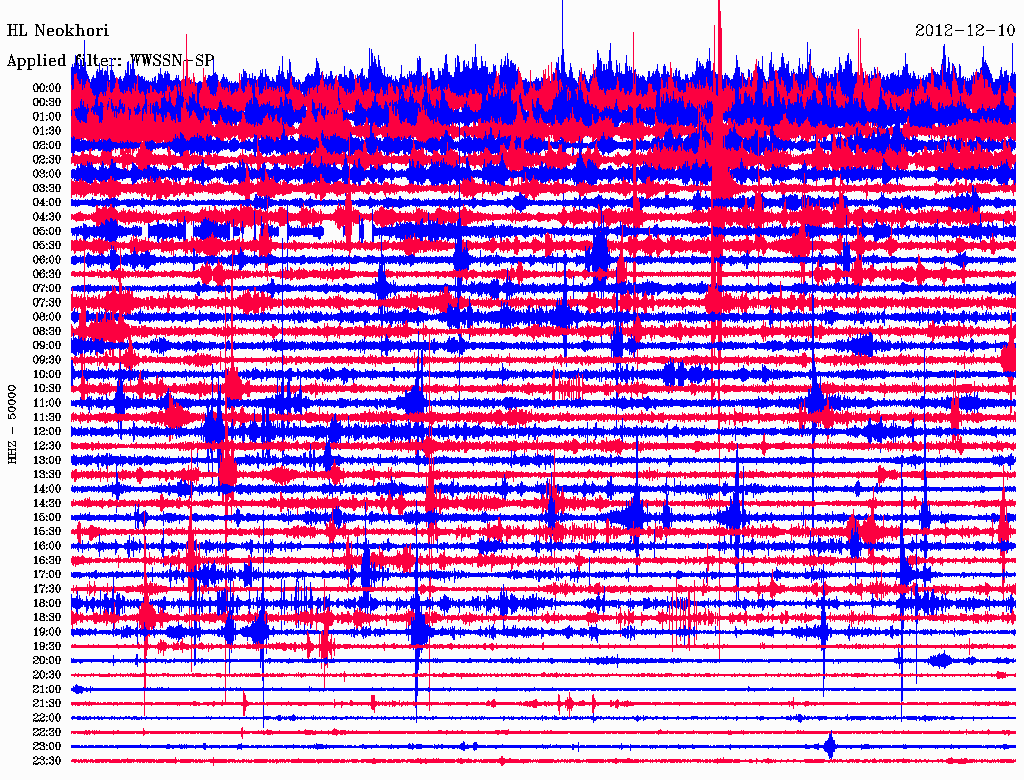The width and height of the screenshot is (1024, 780).
Task: Select the 23:30 time label
Action: 46,760
